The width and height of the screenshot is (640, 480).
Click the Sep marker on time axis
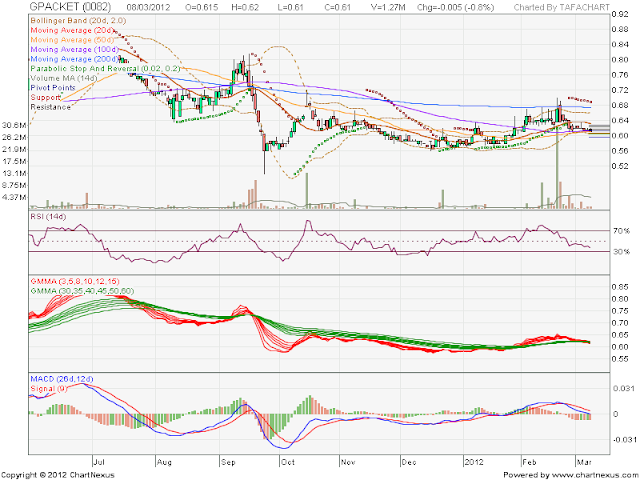(228, 462)
